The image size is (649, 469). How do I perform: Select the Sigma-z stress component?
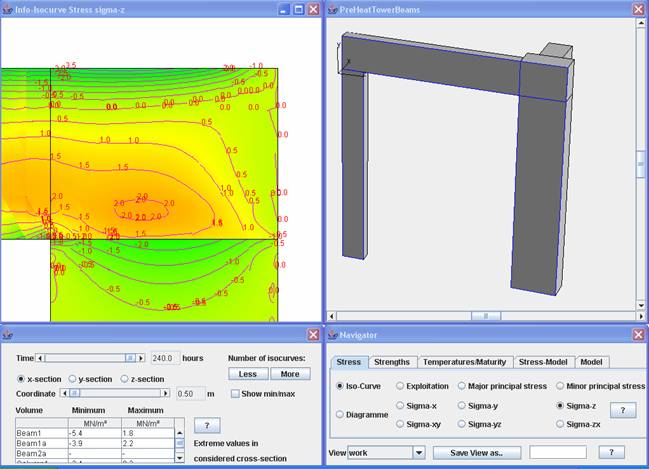click(x=560, y=406)
